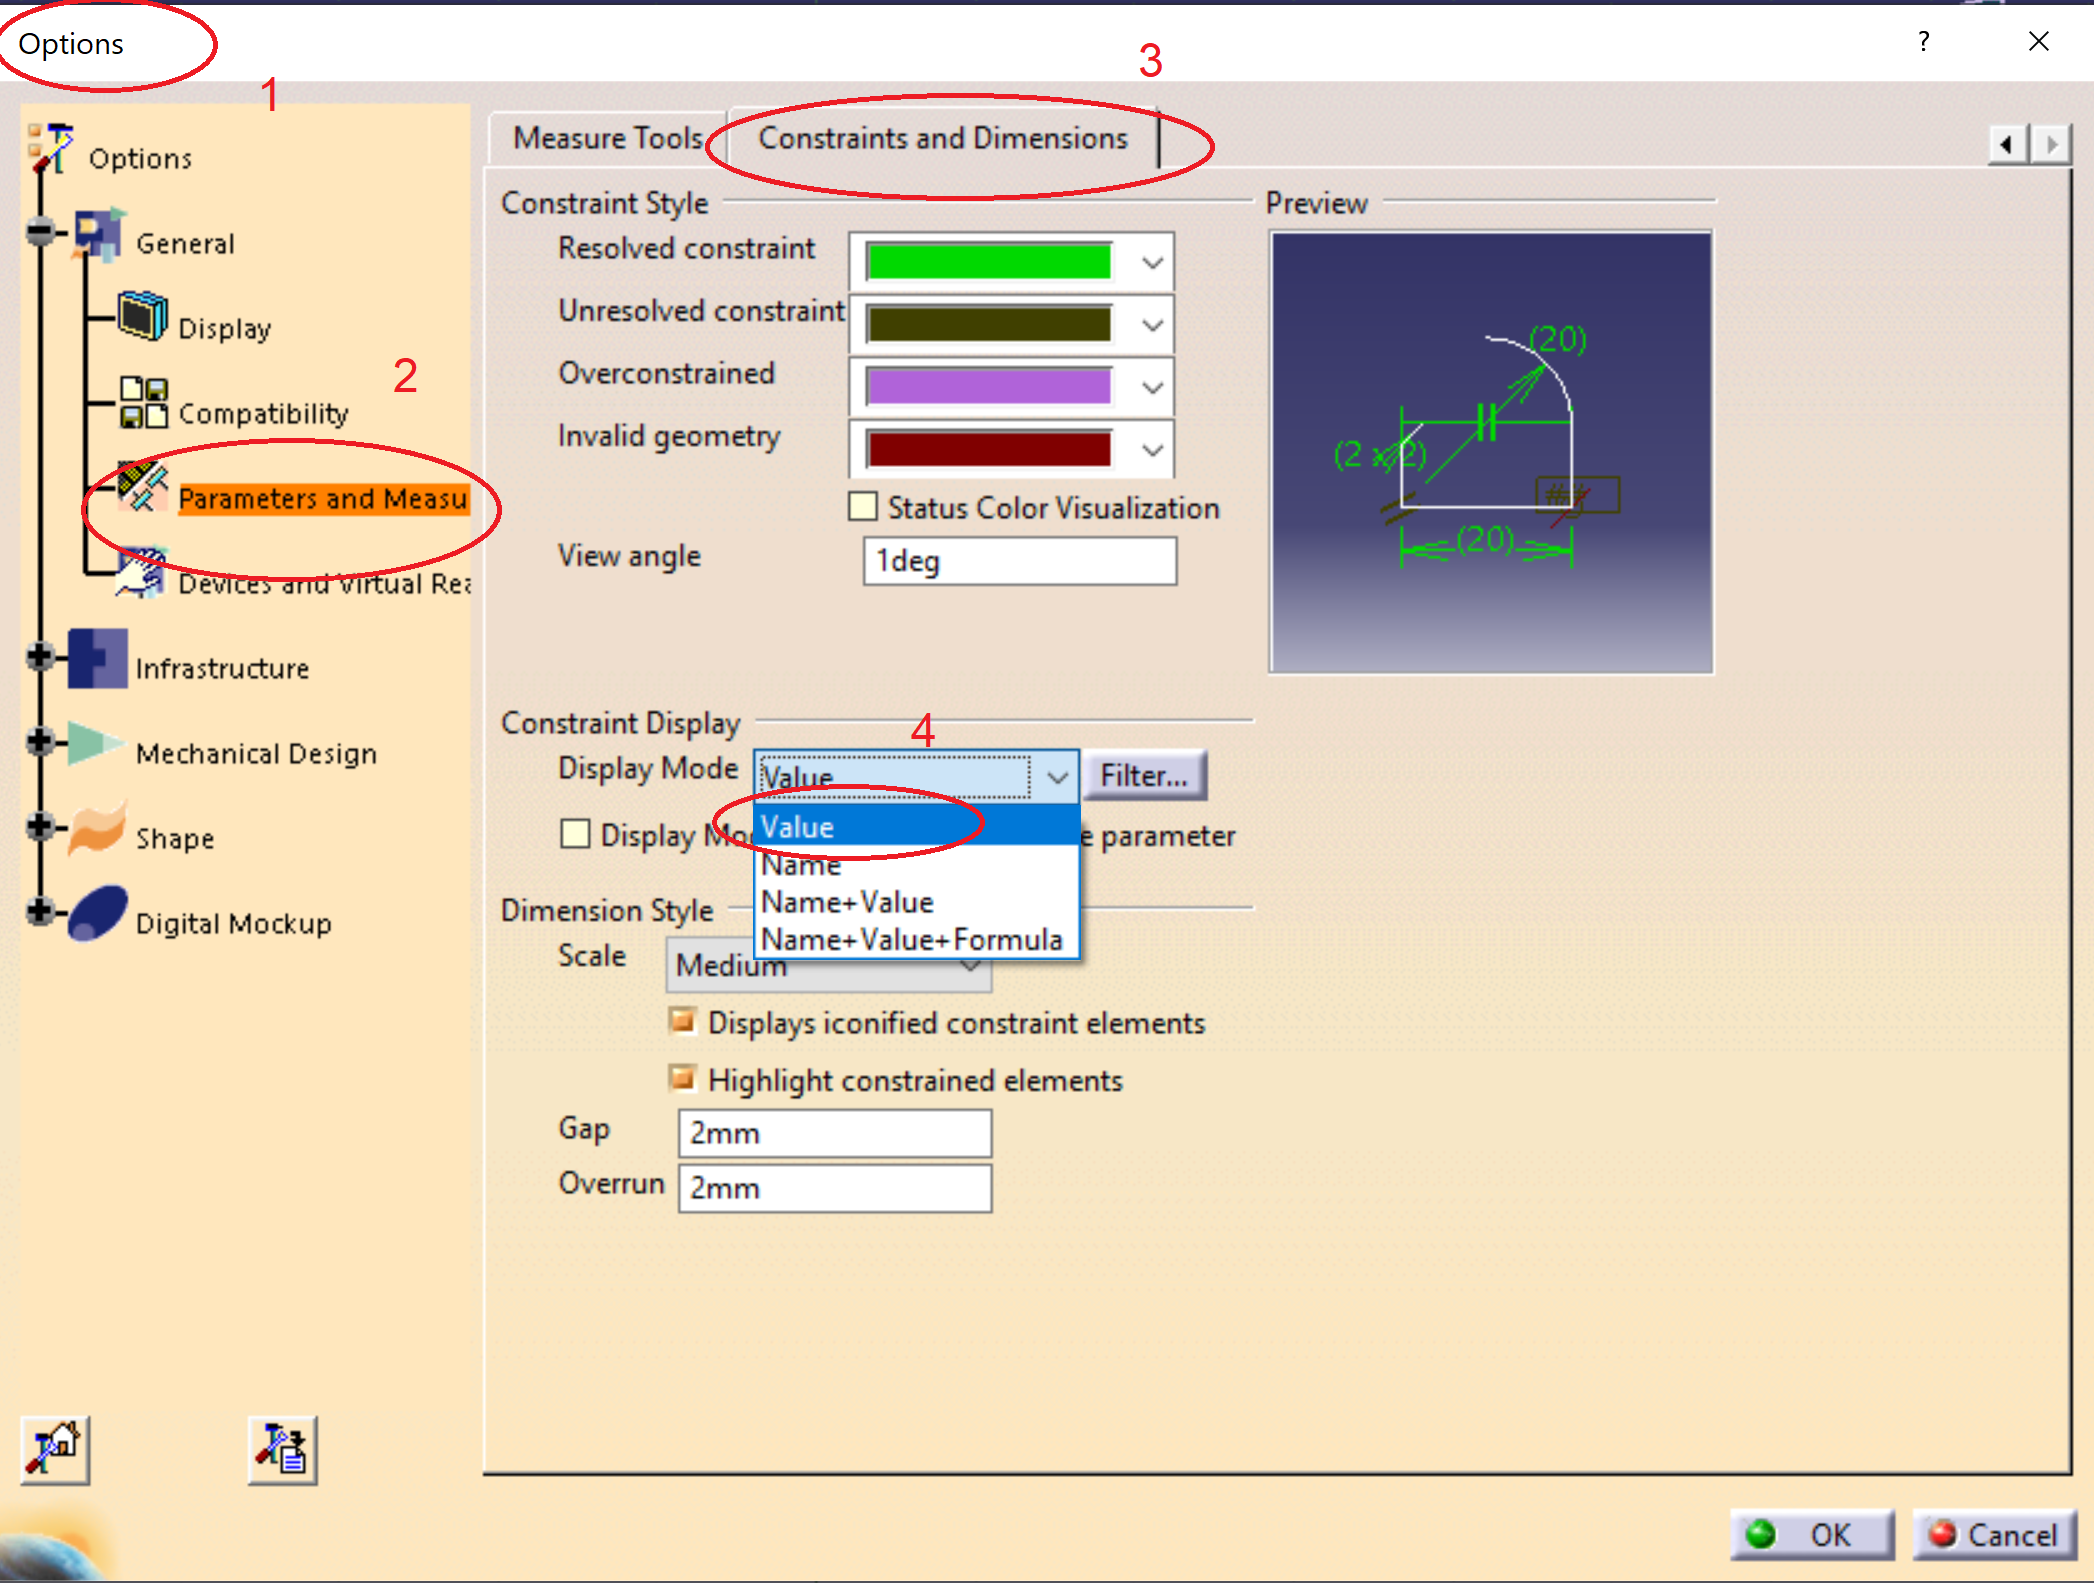The height and width of the screenshot is (1583, 2094).
Task: Click the Filter... button
Action: click(1144, 776)
